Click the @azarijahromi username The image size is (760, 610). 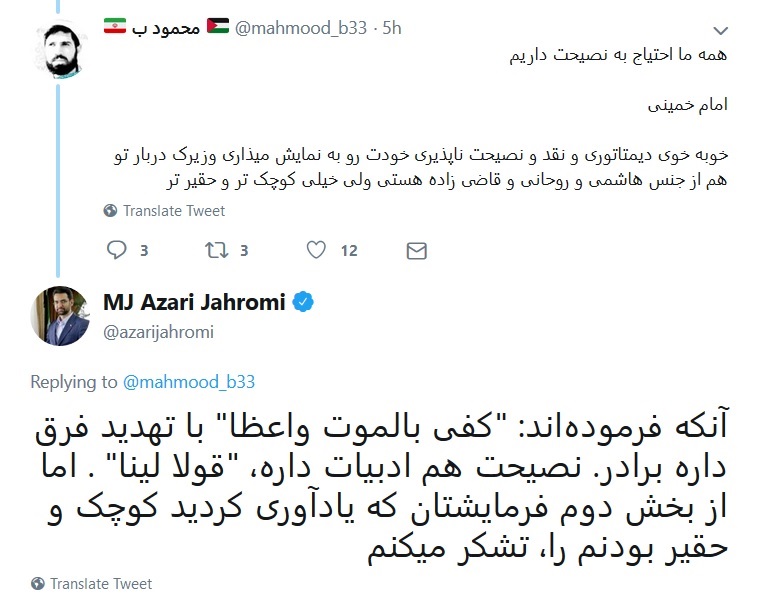tap(158, 332)
